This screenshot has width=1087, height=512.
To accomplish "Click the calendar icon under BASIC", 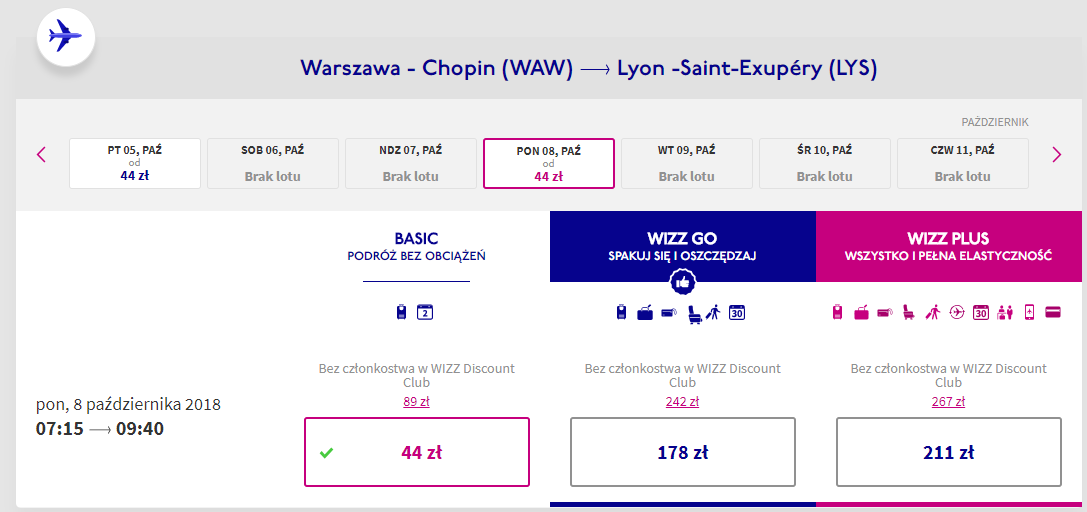I will pos(424,312).
